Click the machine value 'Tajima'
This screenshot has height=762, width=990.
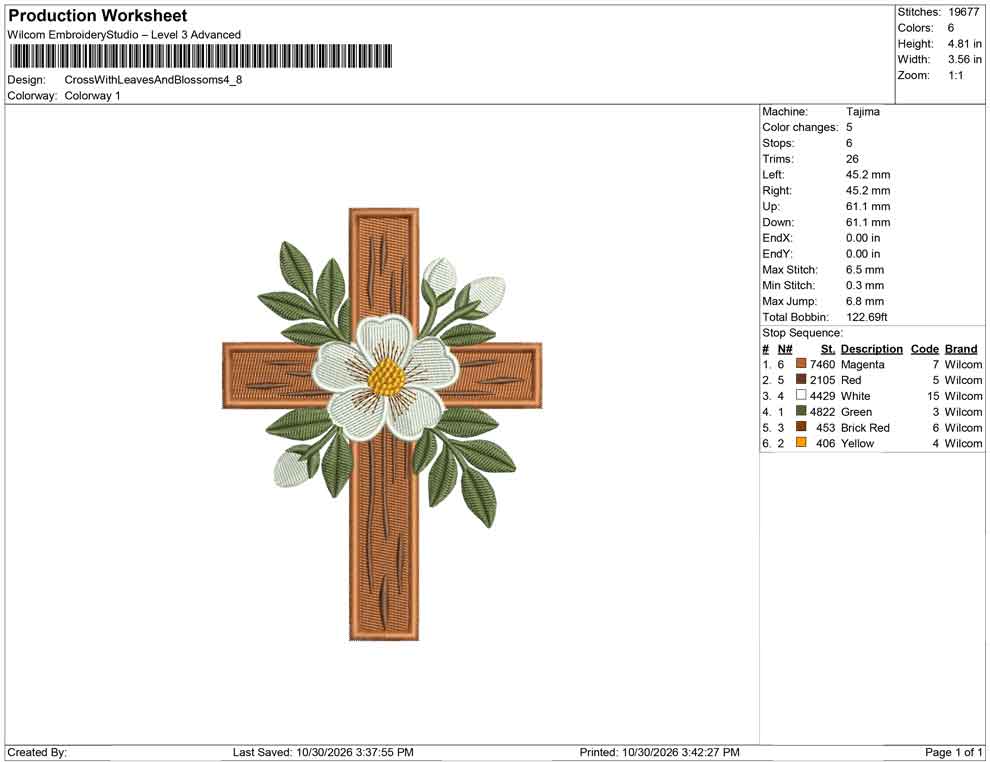click(x=862, y=112)
